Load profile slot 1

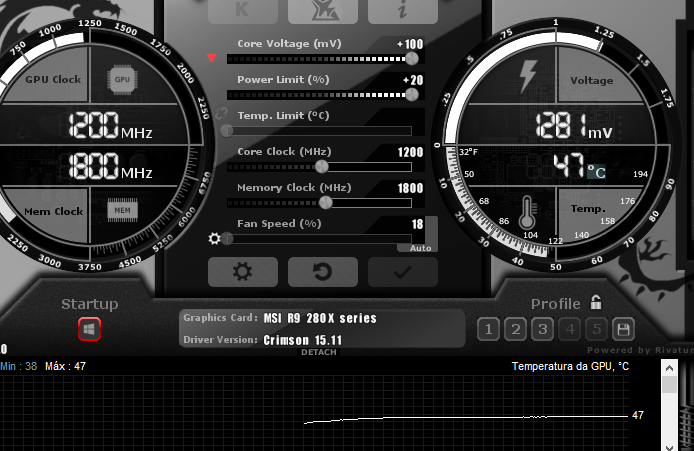pyautogui.click(x=489, y=329)
